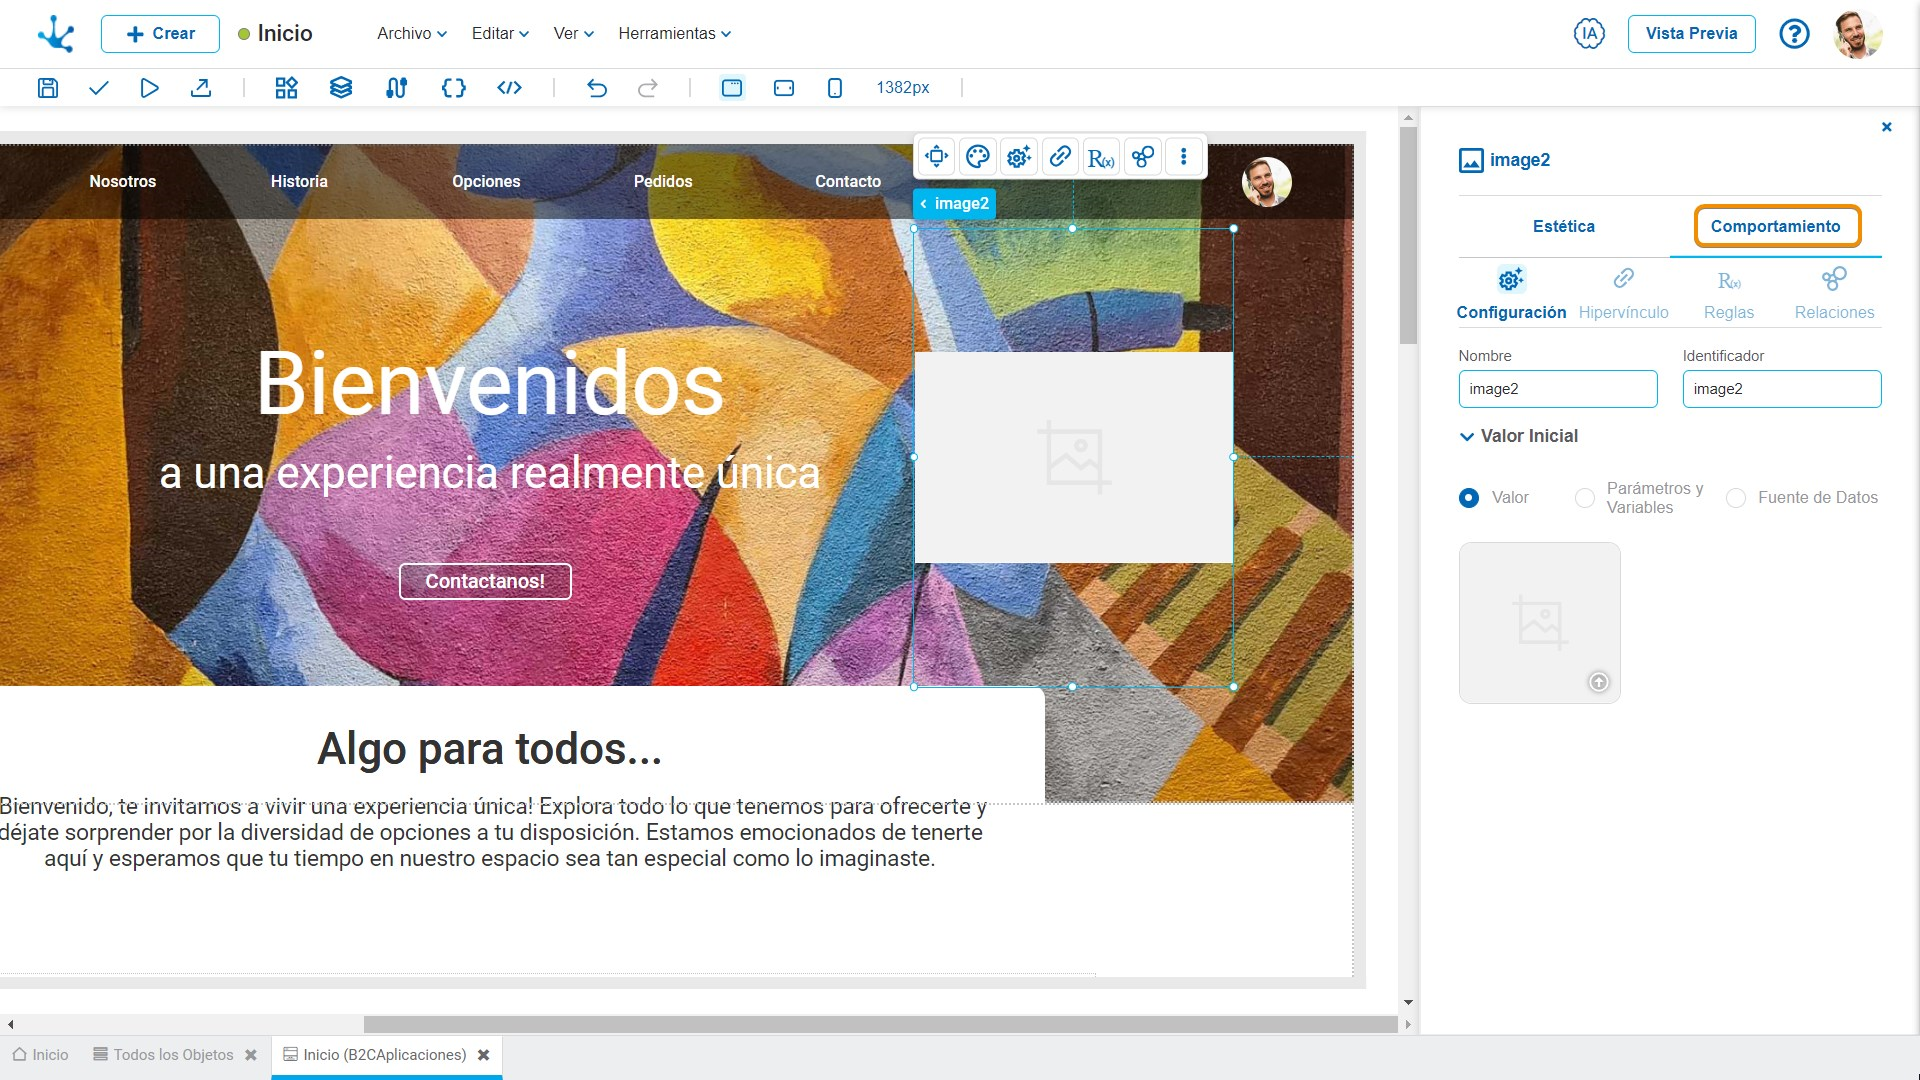Open the Relaciones sub-tab
The height and width of the screenshot is (1080, 1920).
(1834, 294)
